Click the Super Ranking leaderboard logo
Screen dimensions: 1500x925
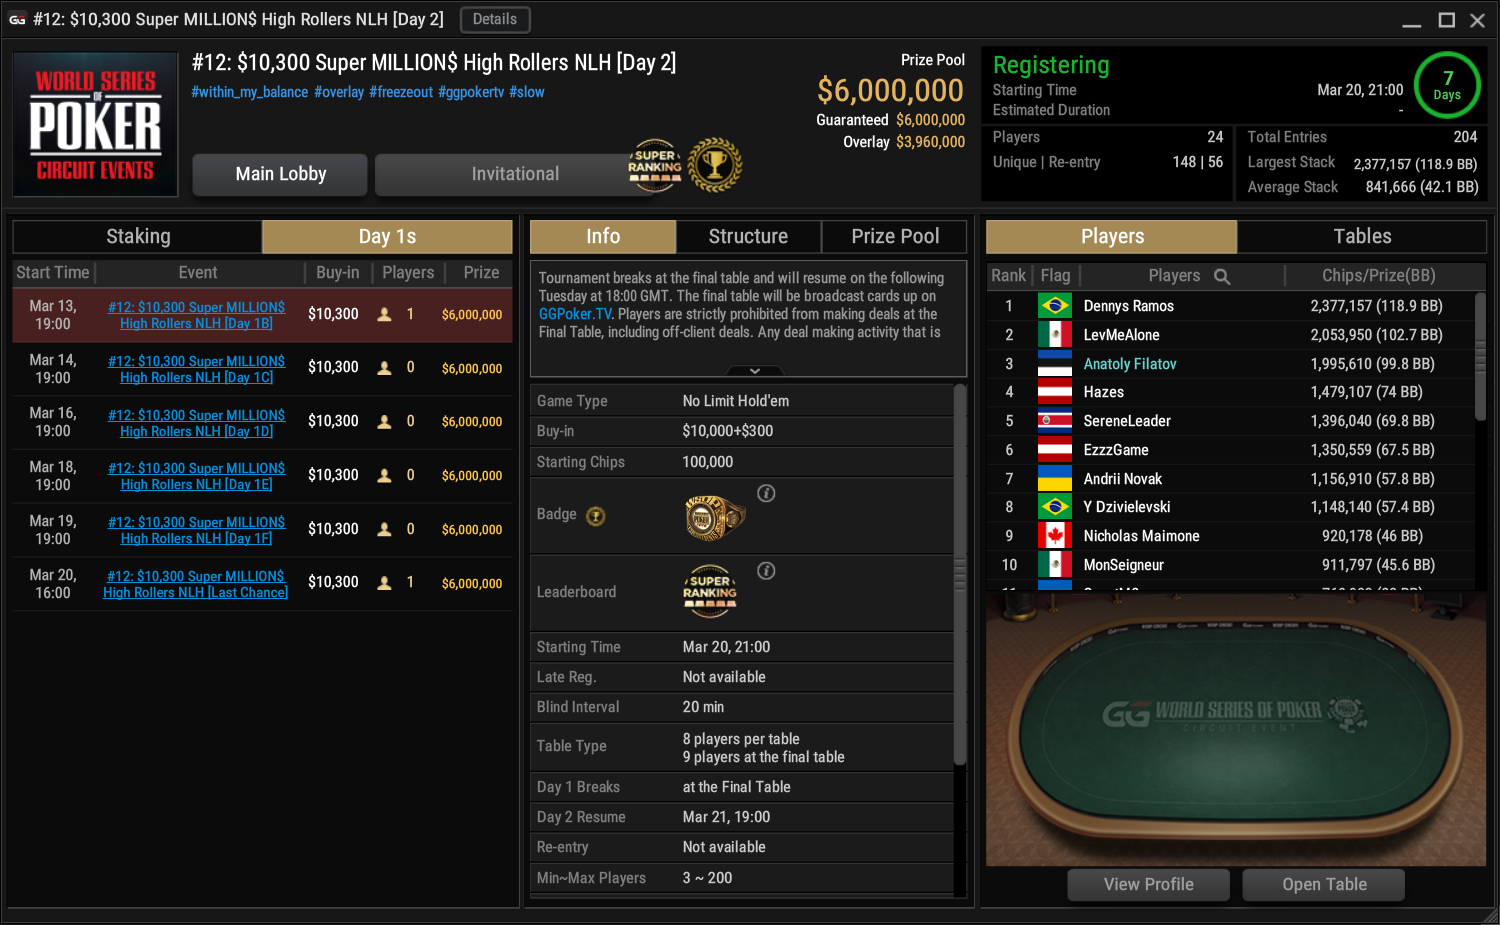[x=710, y=591]
